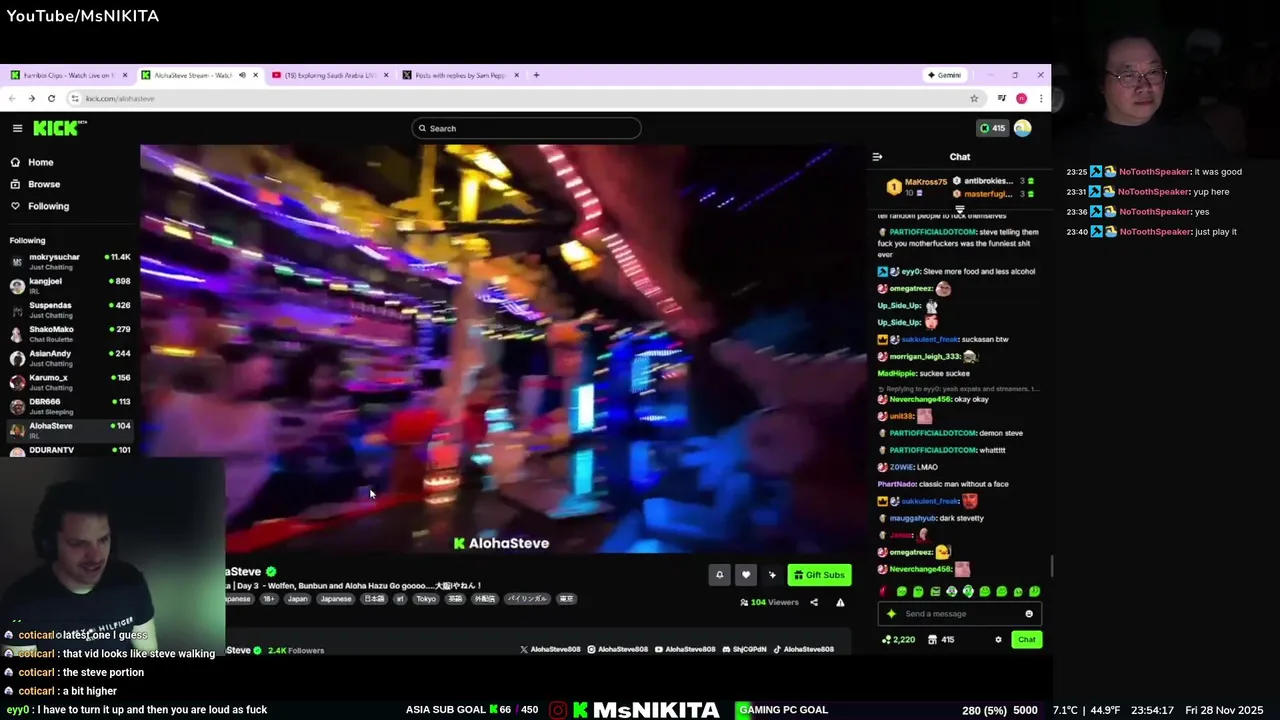Open kangjoel channel from Following list
The width and height of the screenshot is (1280, 720).
pyautogui.click(x=70, y=285)
